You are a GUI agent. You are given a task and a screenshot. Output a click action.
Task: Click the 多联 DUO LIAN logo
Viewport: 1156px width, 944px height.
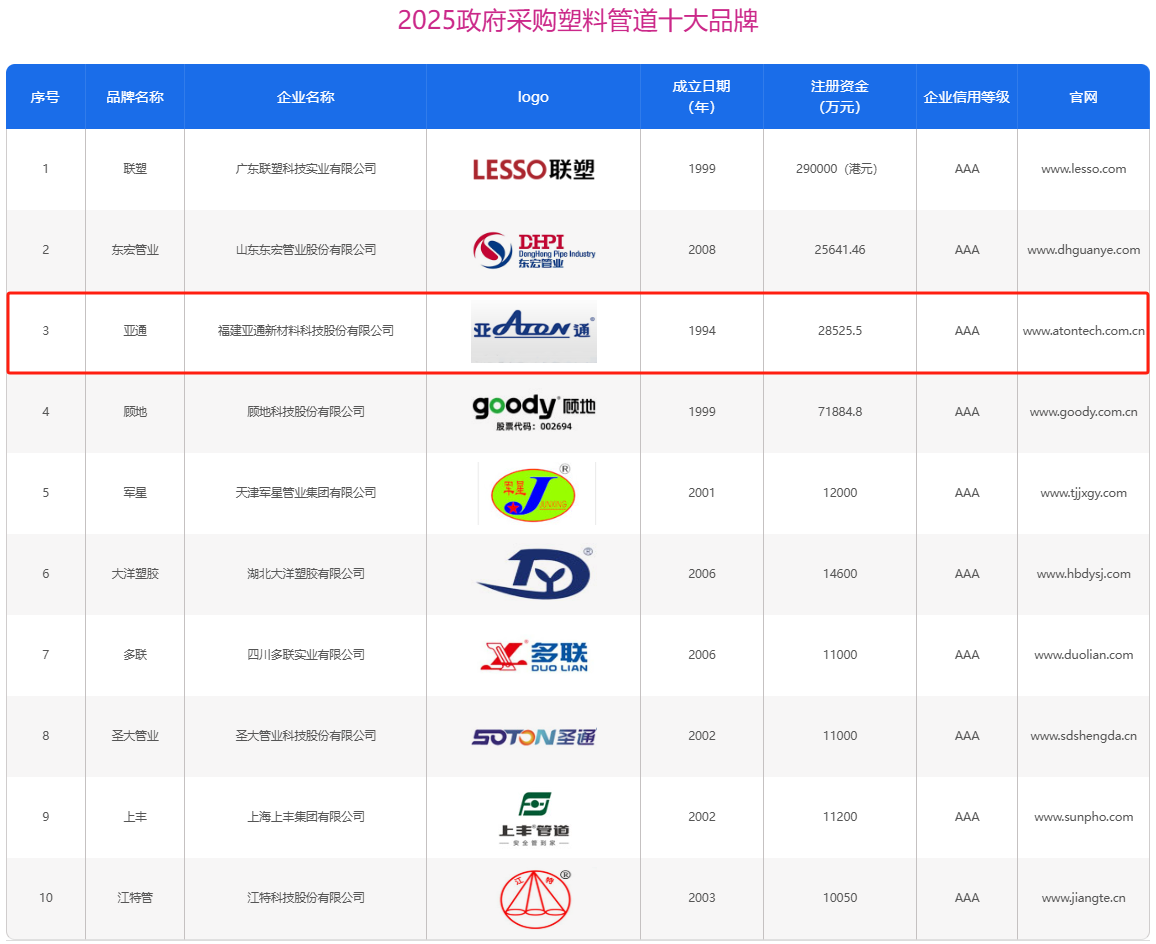pyautogui.click(x=533, y=655)
